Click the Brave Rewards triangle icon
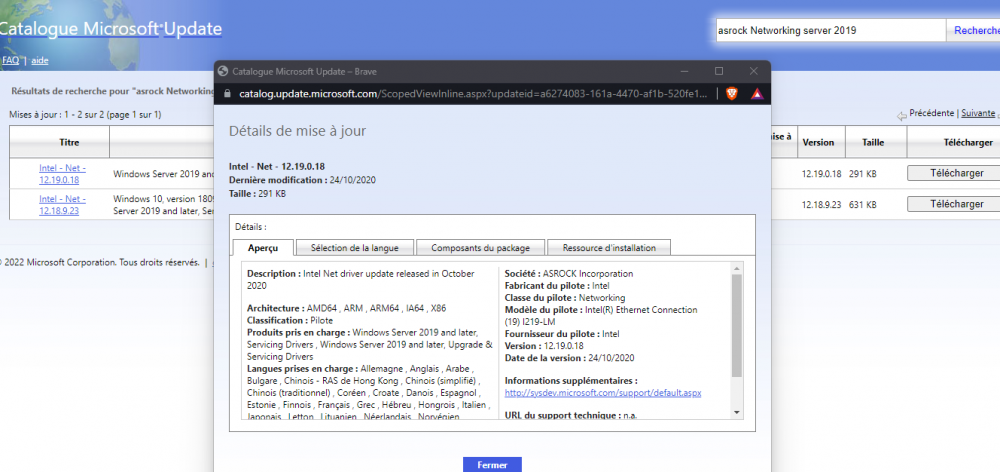 pyautogui.click(x=756, y=94)
